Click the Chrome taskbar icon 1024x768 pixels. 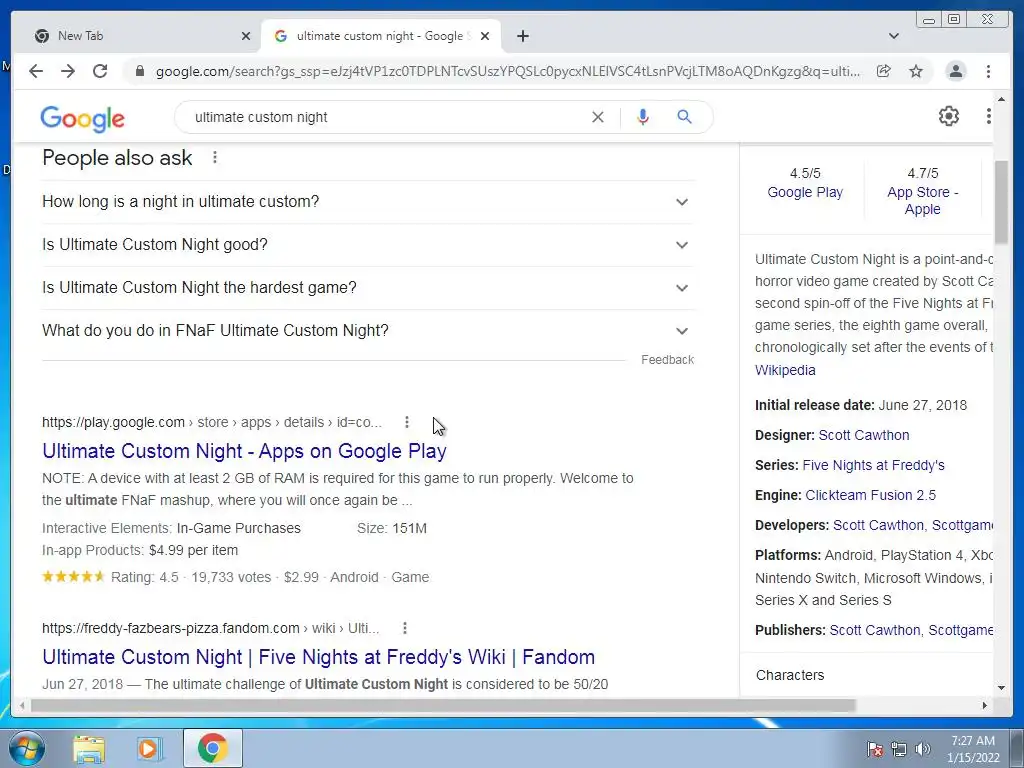(x=213, y=748)
